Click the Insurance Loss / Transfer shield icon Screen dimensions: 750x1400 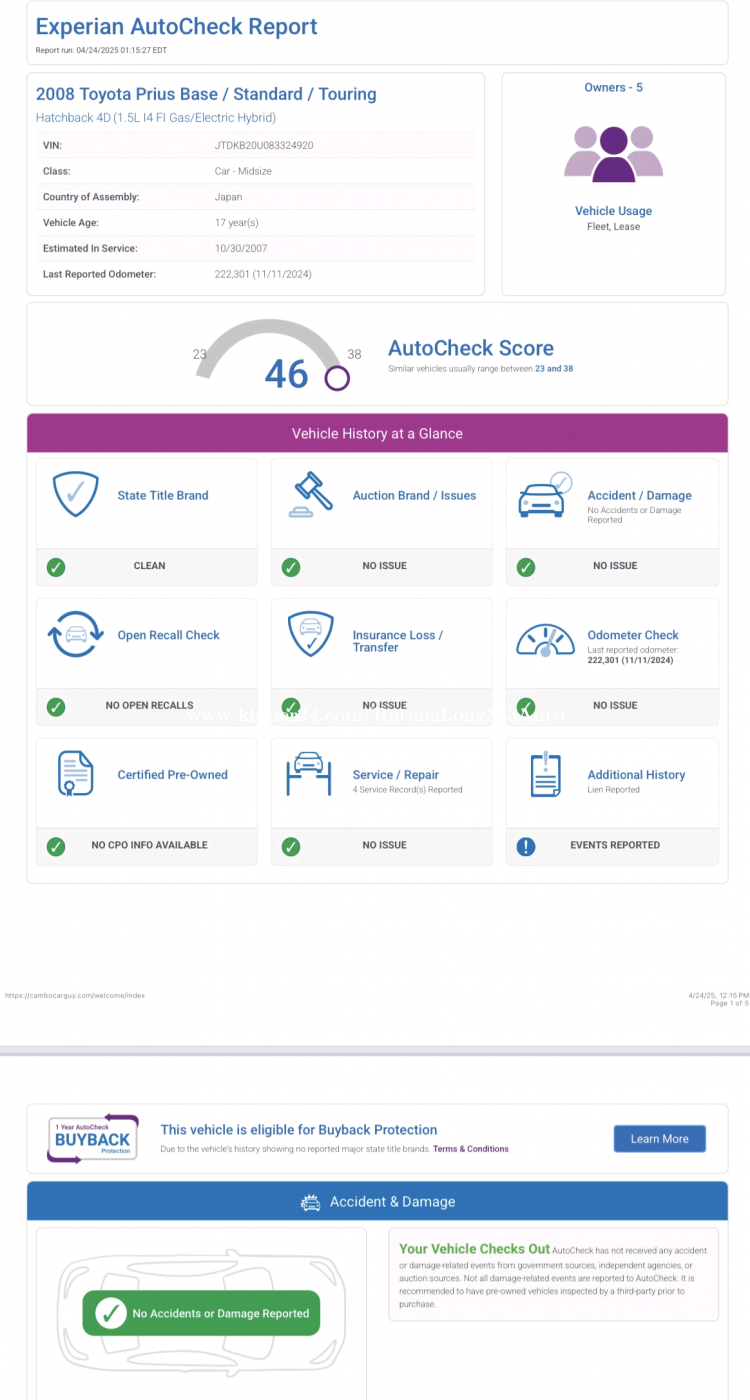pos(311,635)
